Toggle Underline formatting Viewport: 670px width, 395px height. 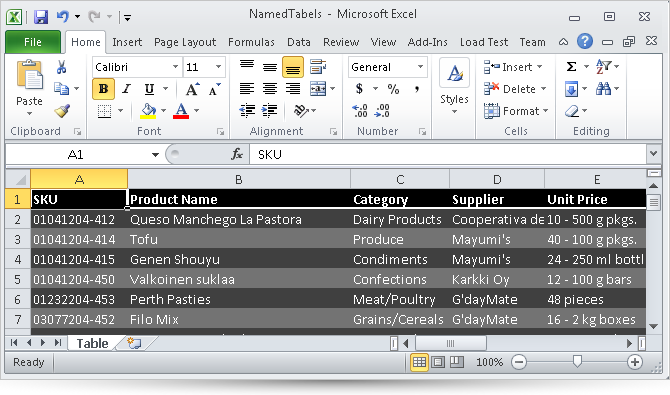click(x=149, y=89)
